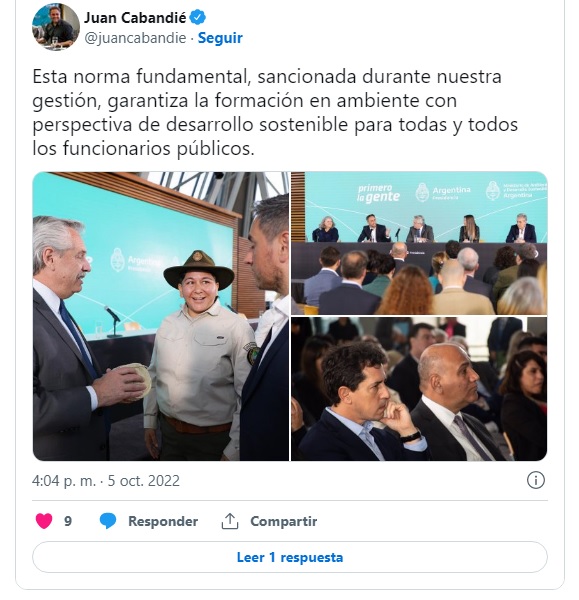
Task: Click the blue verified badge
Action: pos(197,18)
